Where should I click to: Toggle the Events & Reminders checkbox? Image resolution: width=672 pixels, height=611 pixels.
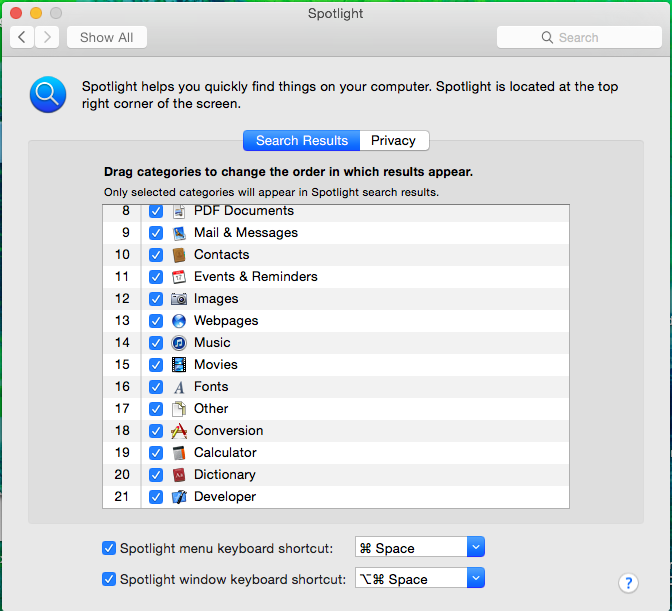[x=156, y=277]
